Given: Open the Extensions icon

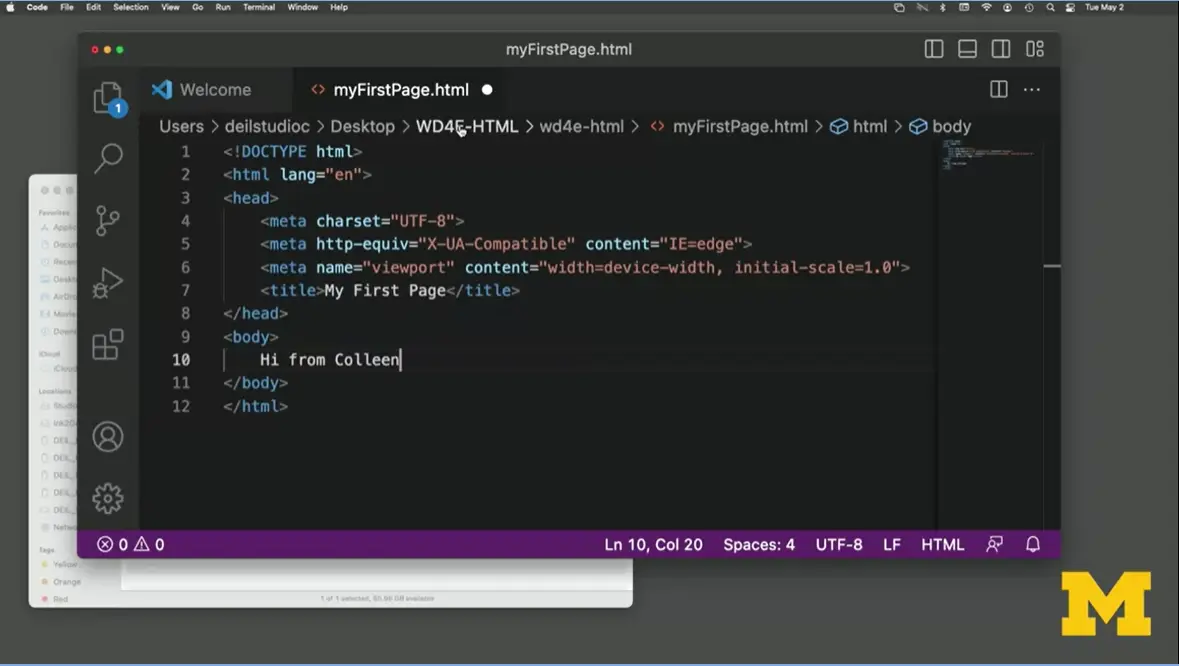Looking at the screenshot, I should coord(108,345).
